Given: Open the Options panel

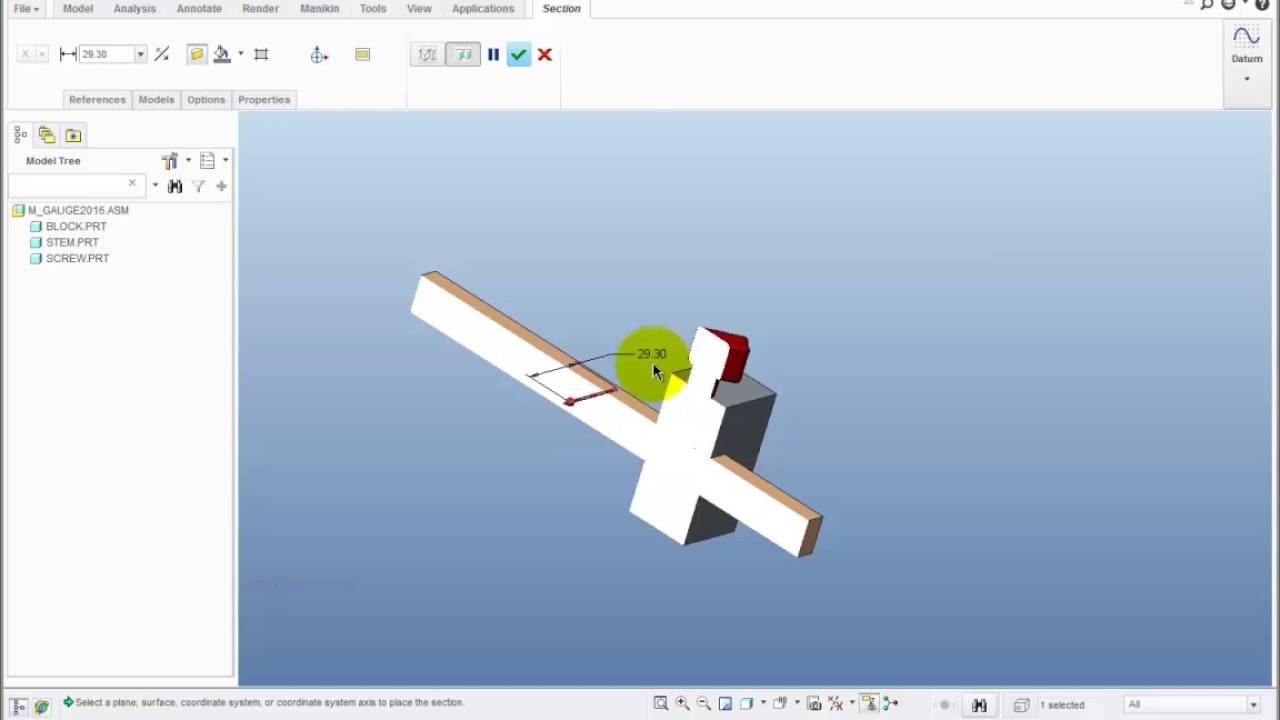Looking at the screenshot, I should 206,100.
